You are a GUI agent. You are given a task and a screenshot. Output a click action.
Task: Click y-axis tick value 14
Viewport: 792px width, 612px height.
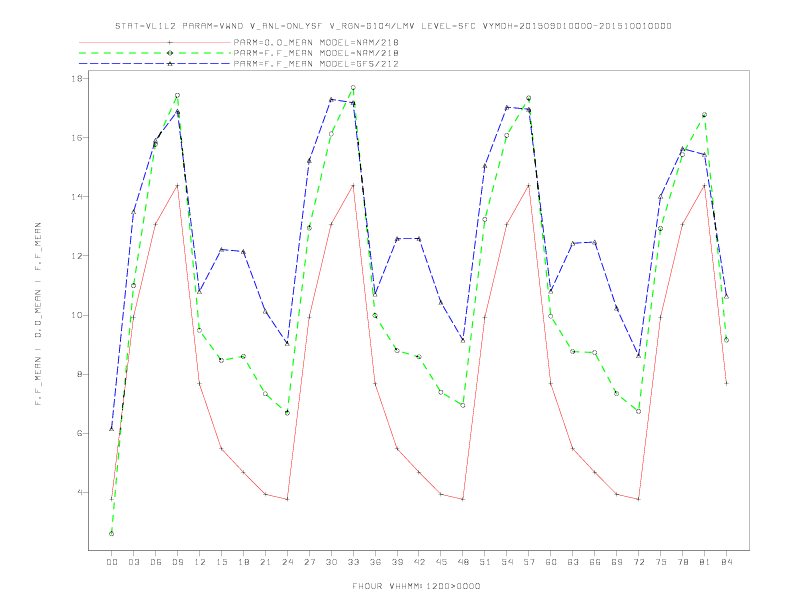pyautogui.click(x=77, y=197)
